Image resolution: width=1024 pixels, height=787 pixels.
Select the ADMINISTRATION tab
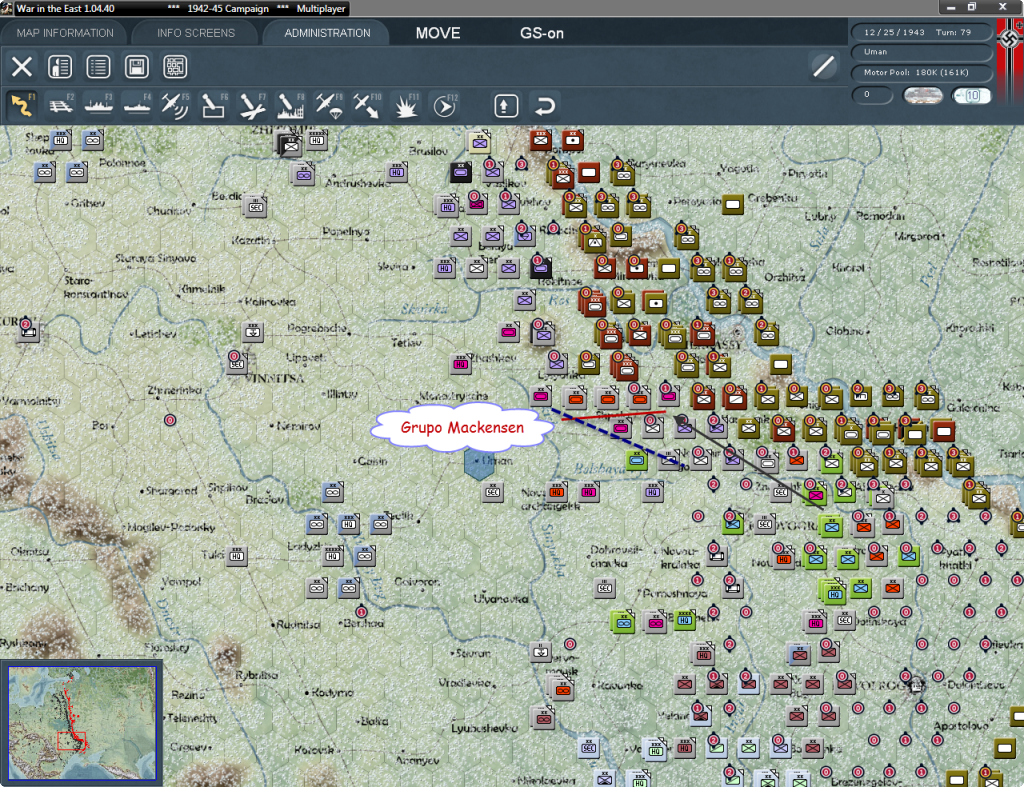pyautogui.click(x=327, y=33)
